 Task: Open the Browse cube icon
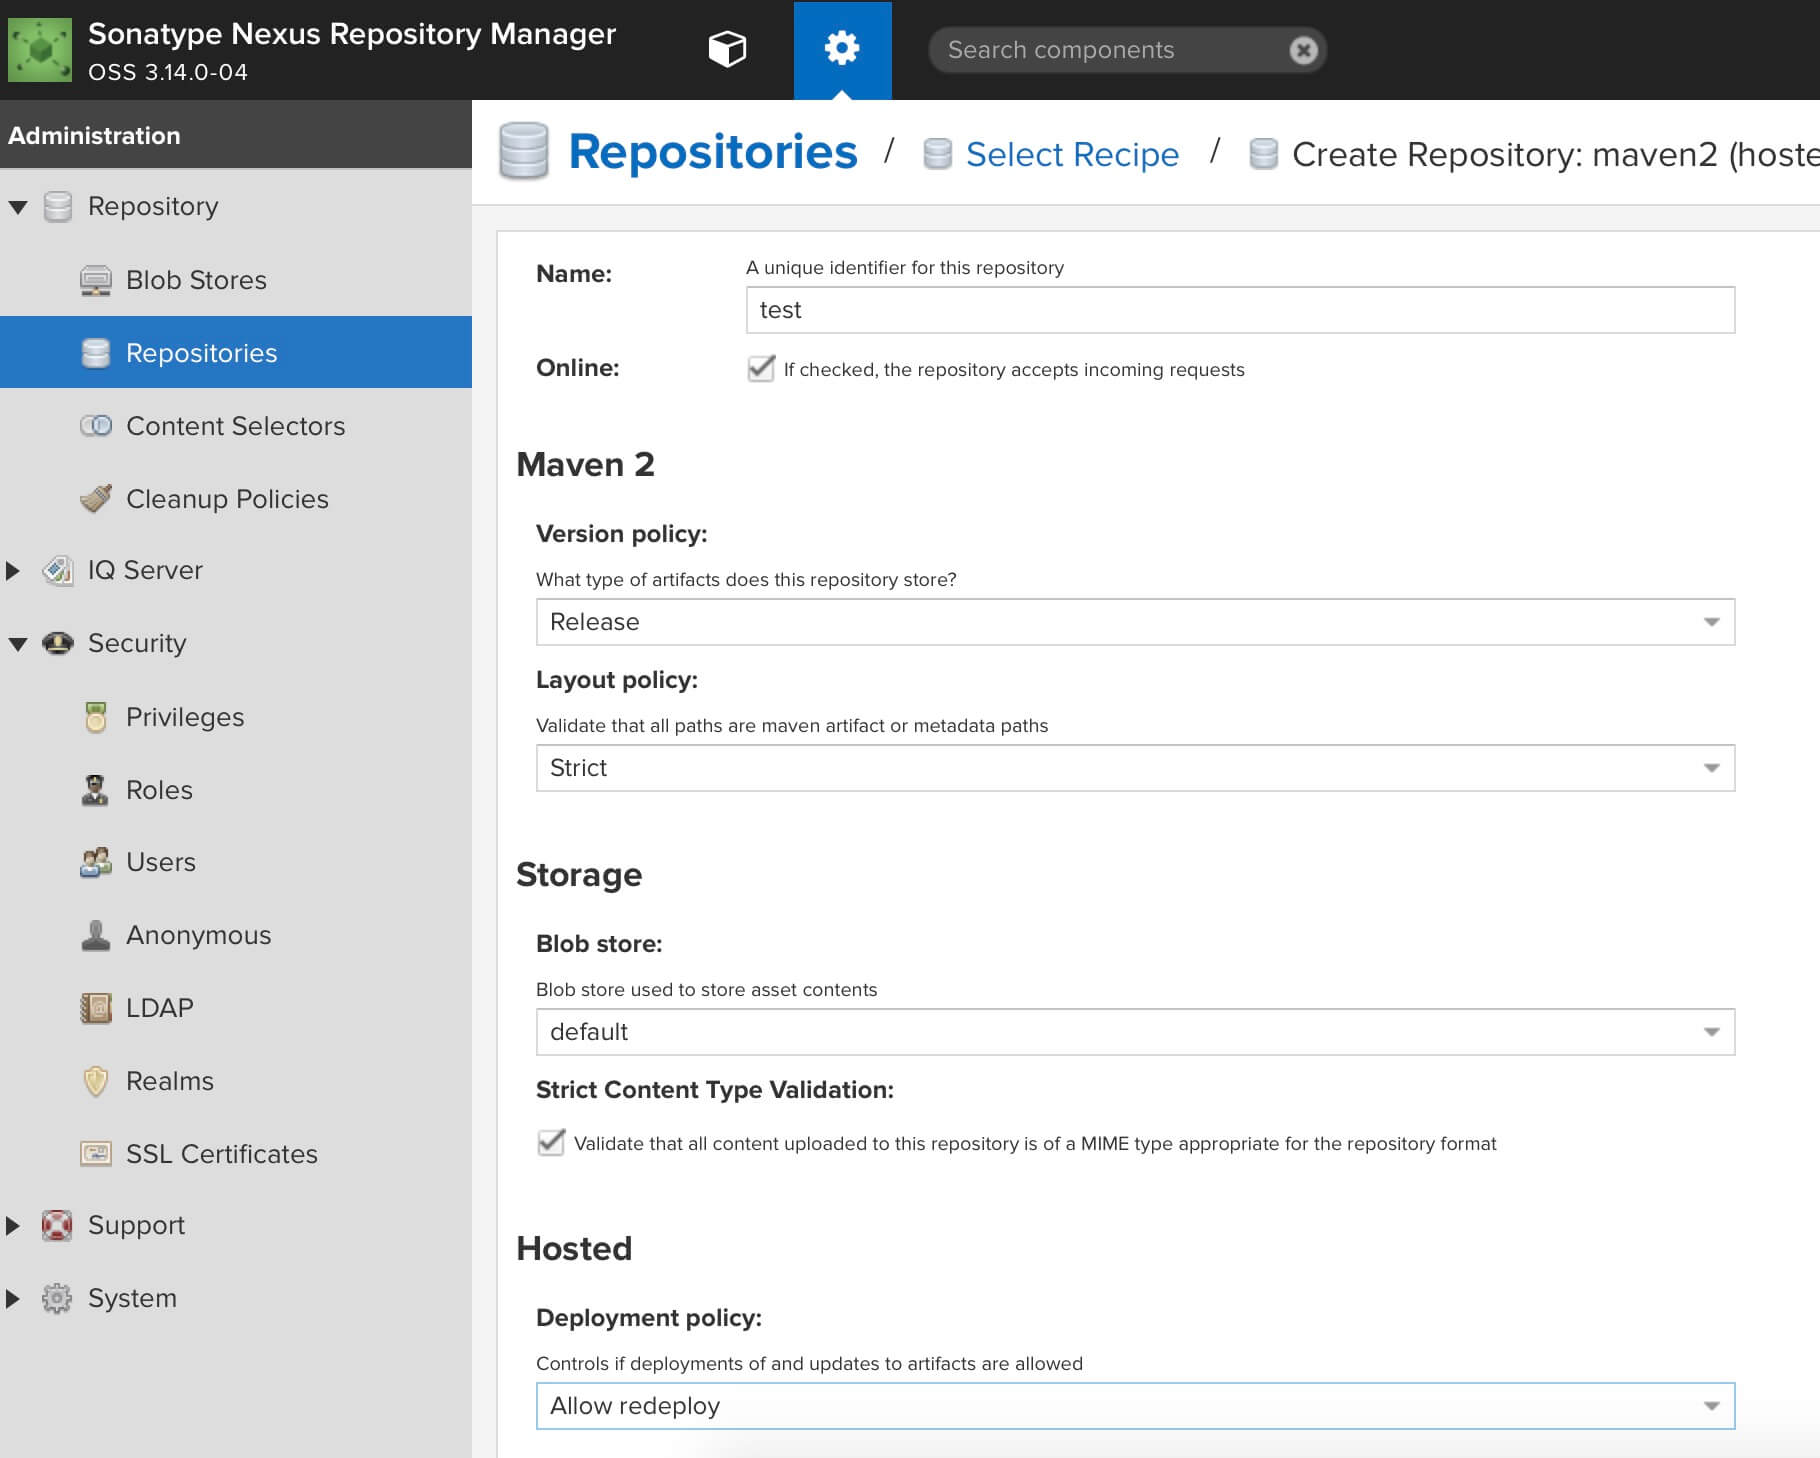point(727,49)
